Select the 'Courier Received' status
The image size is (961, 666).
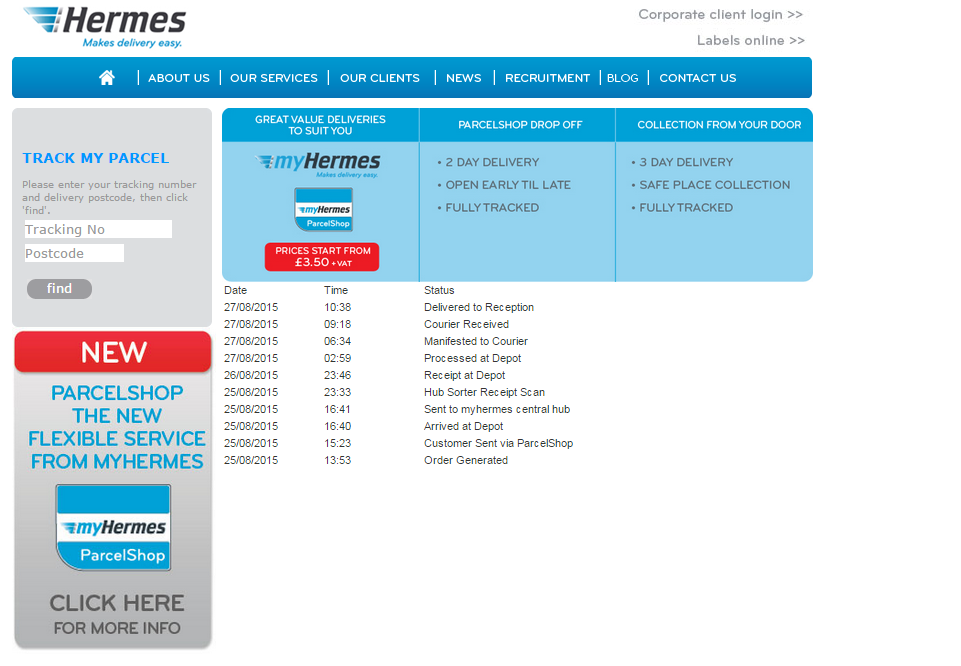[466, 324]
